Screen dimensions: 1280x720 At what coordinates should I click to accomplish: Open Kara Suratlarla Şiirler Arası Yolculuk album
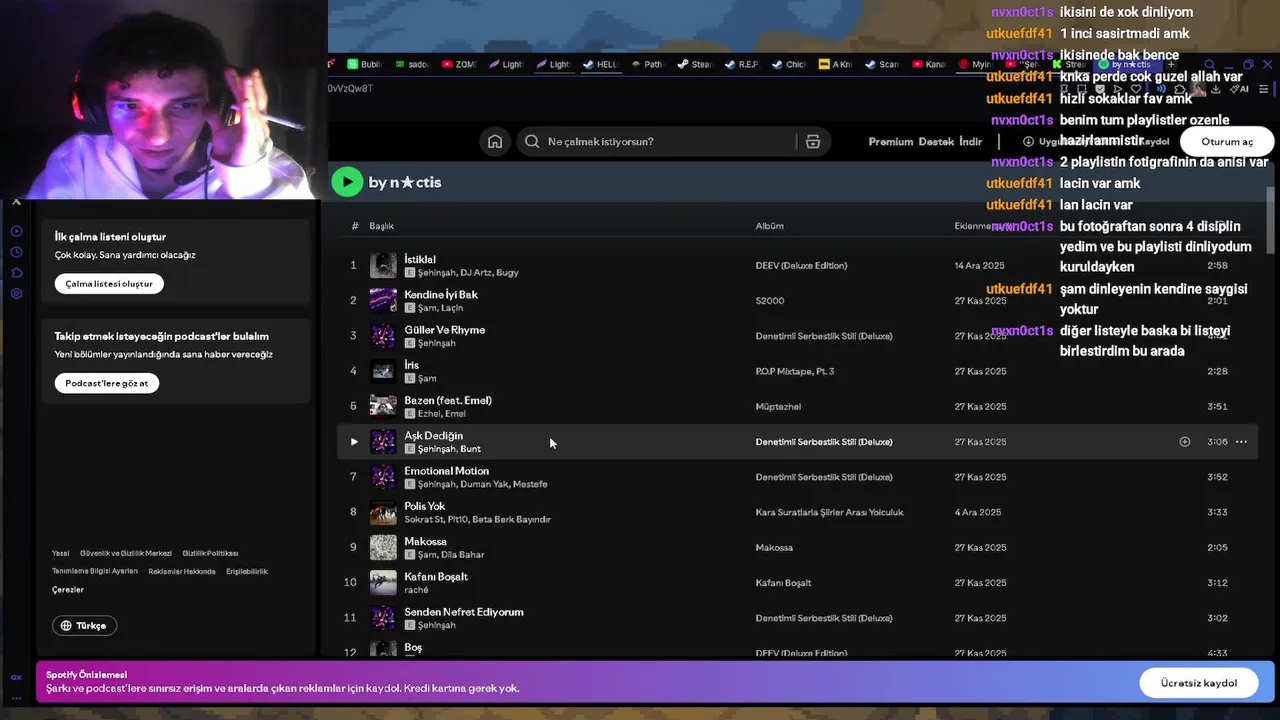829,512
